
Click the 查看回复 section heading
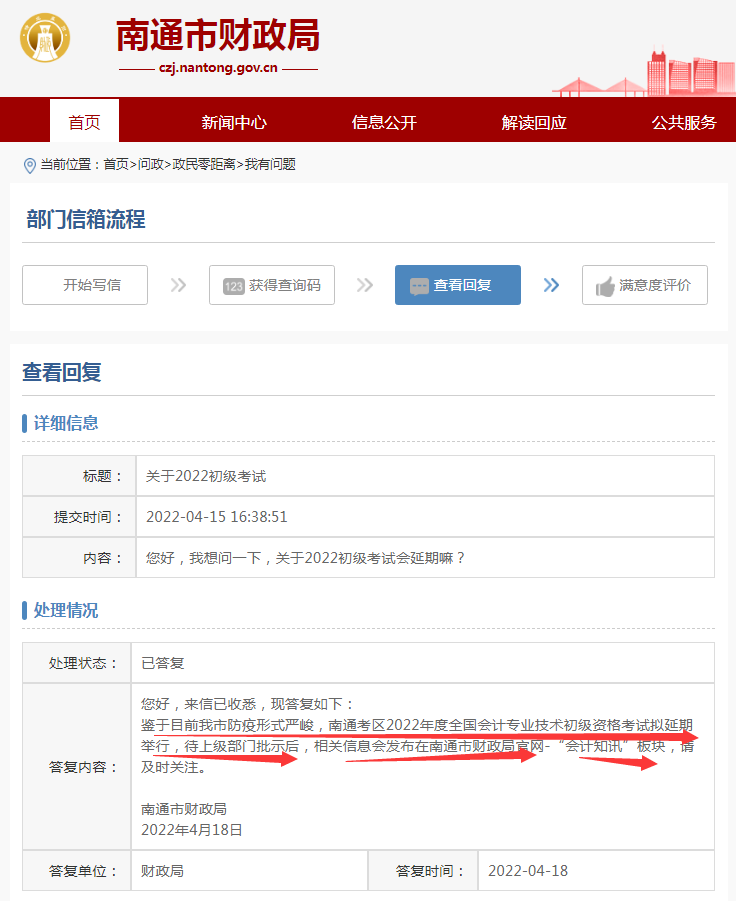tap(61, 372)
